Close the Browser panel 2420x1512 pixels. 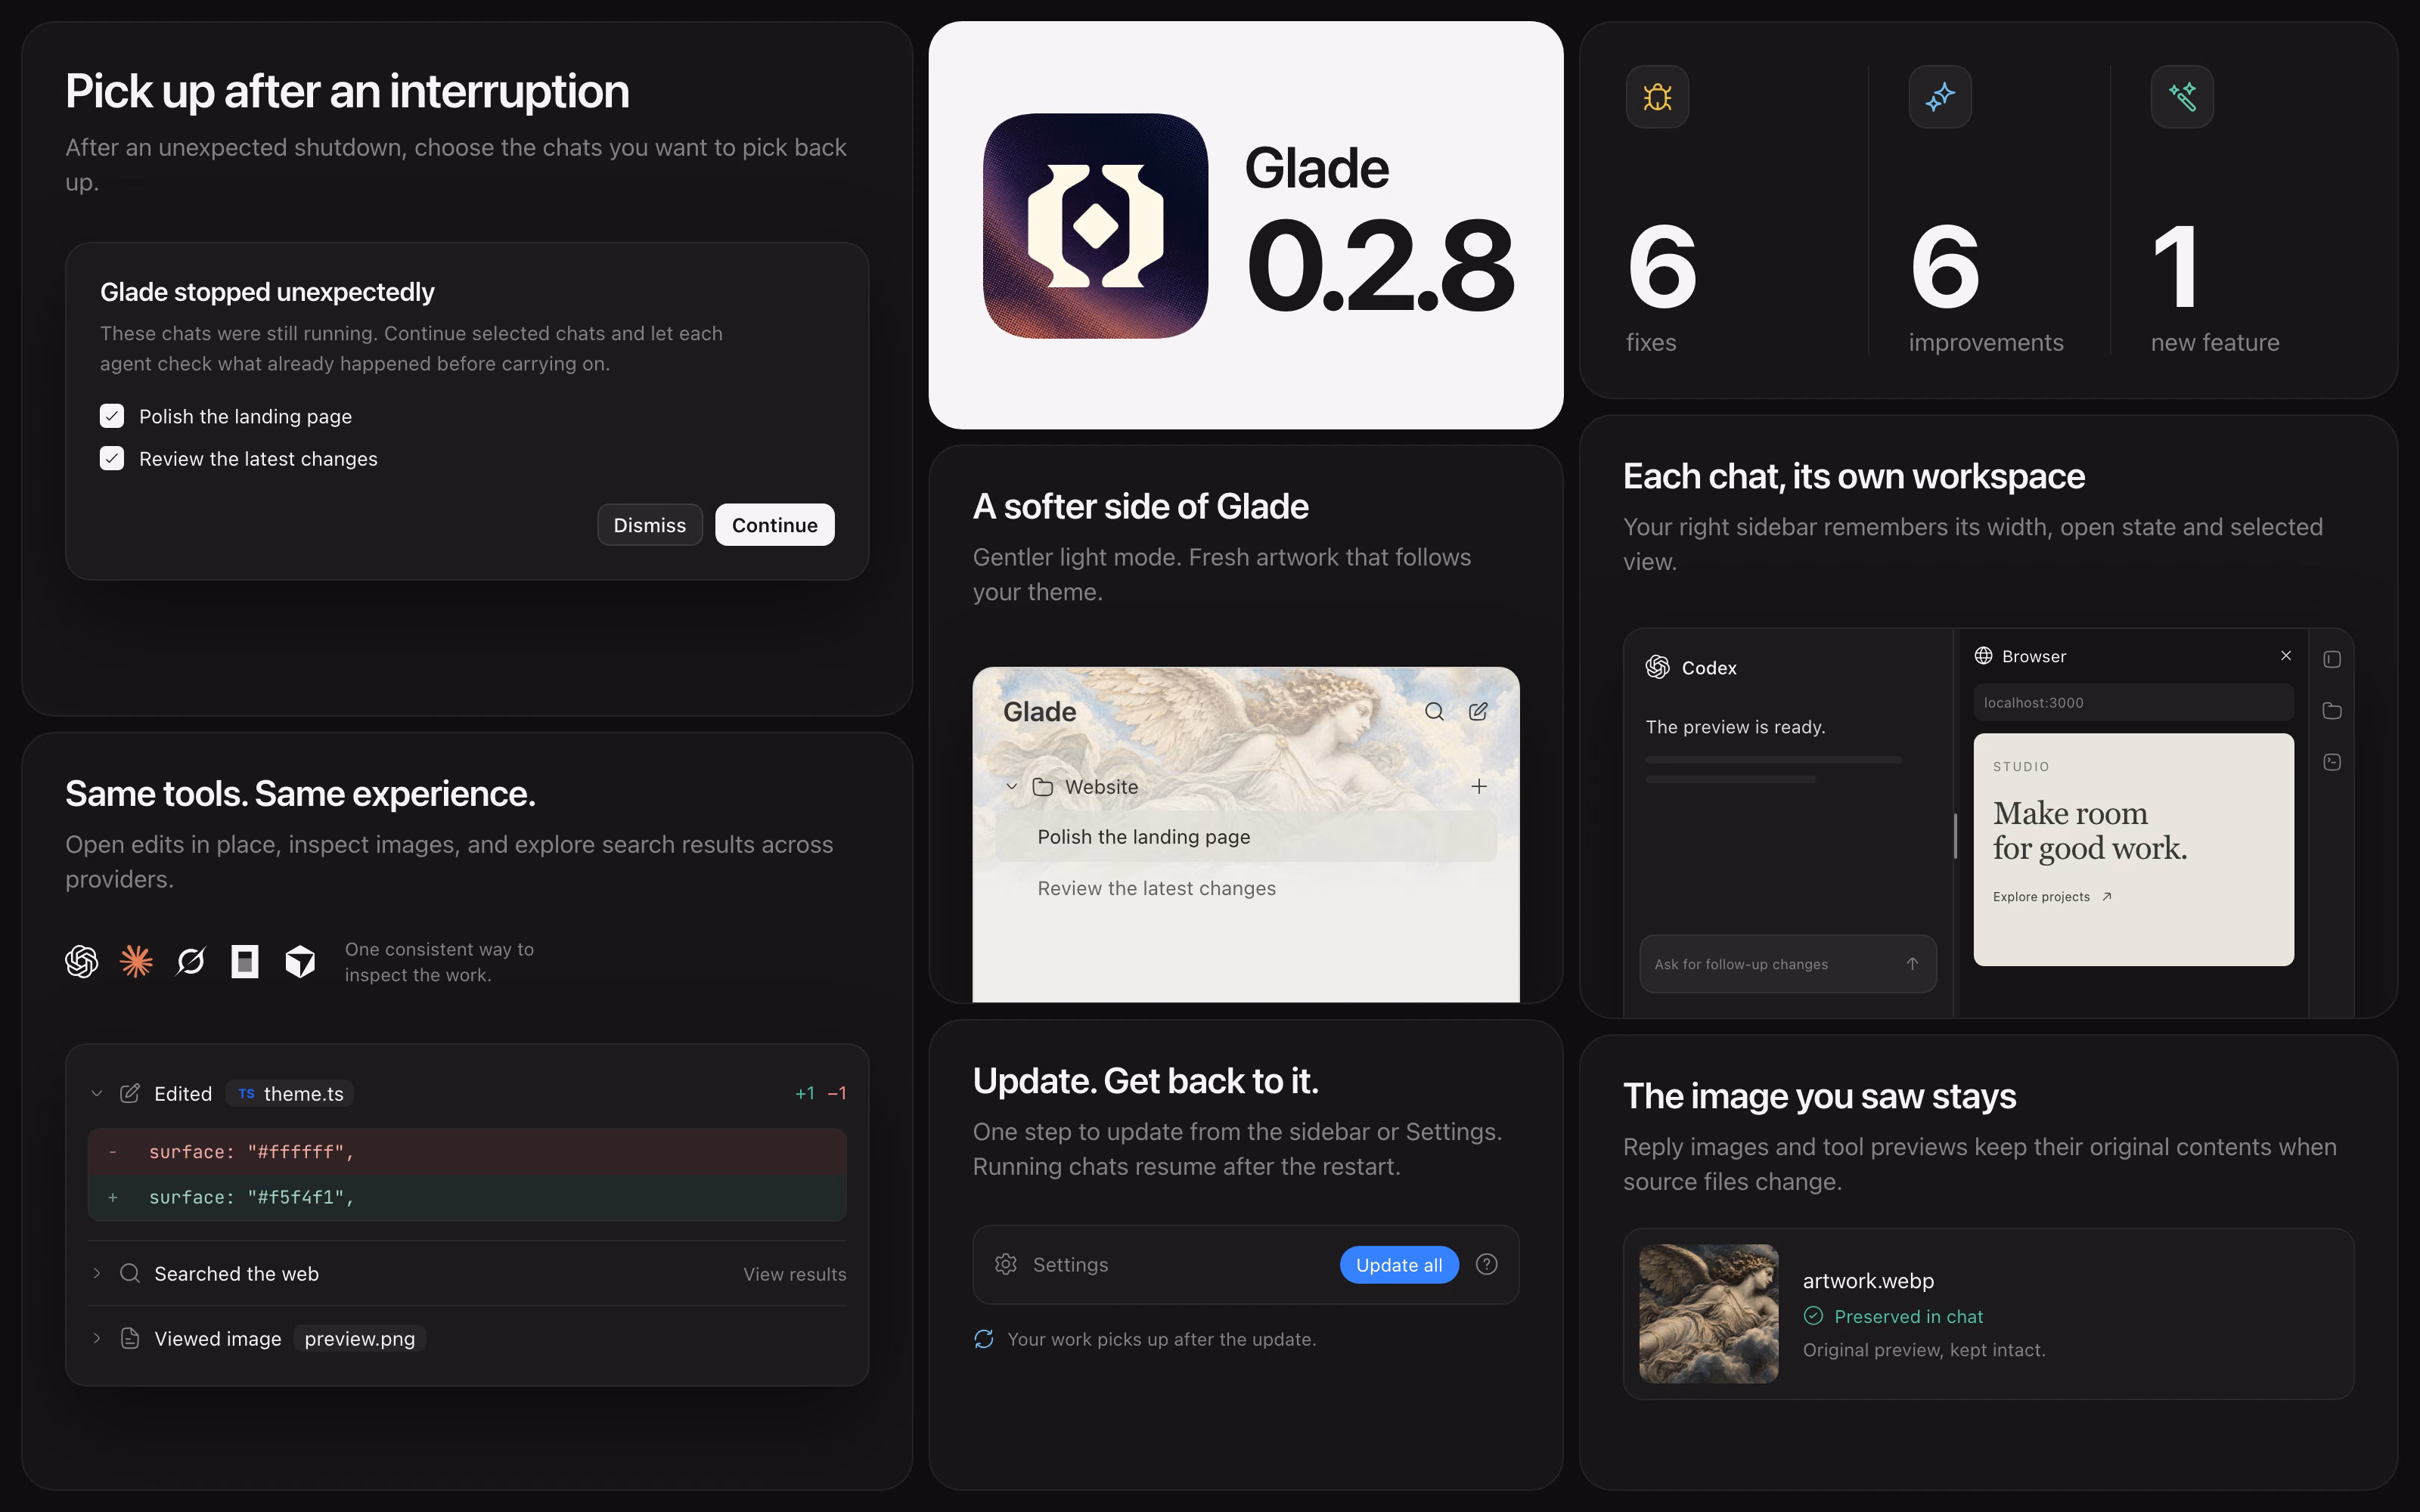pos(2286,656)
